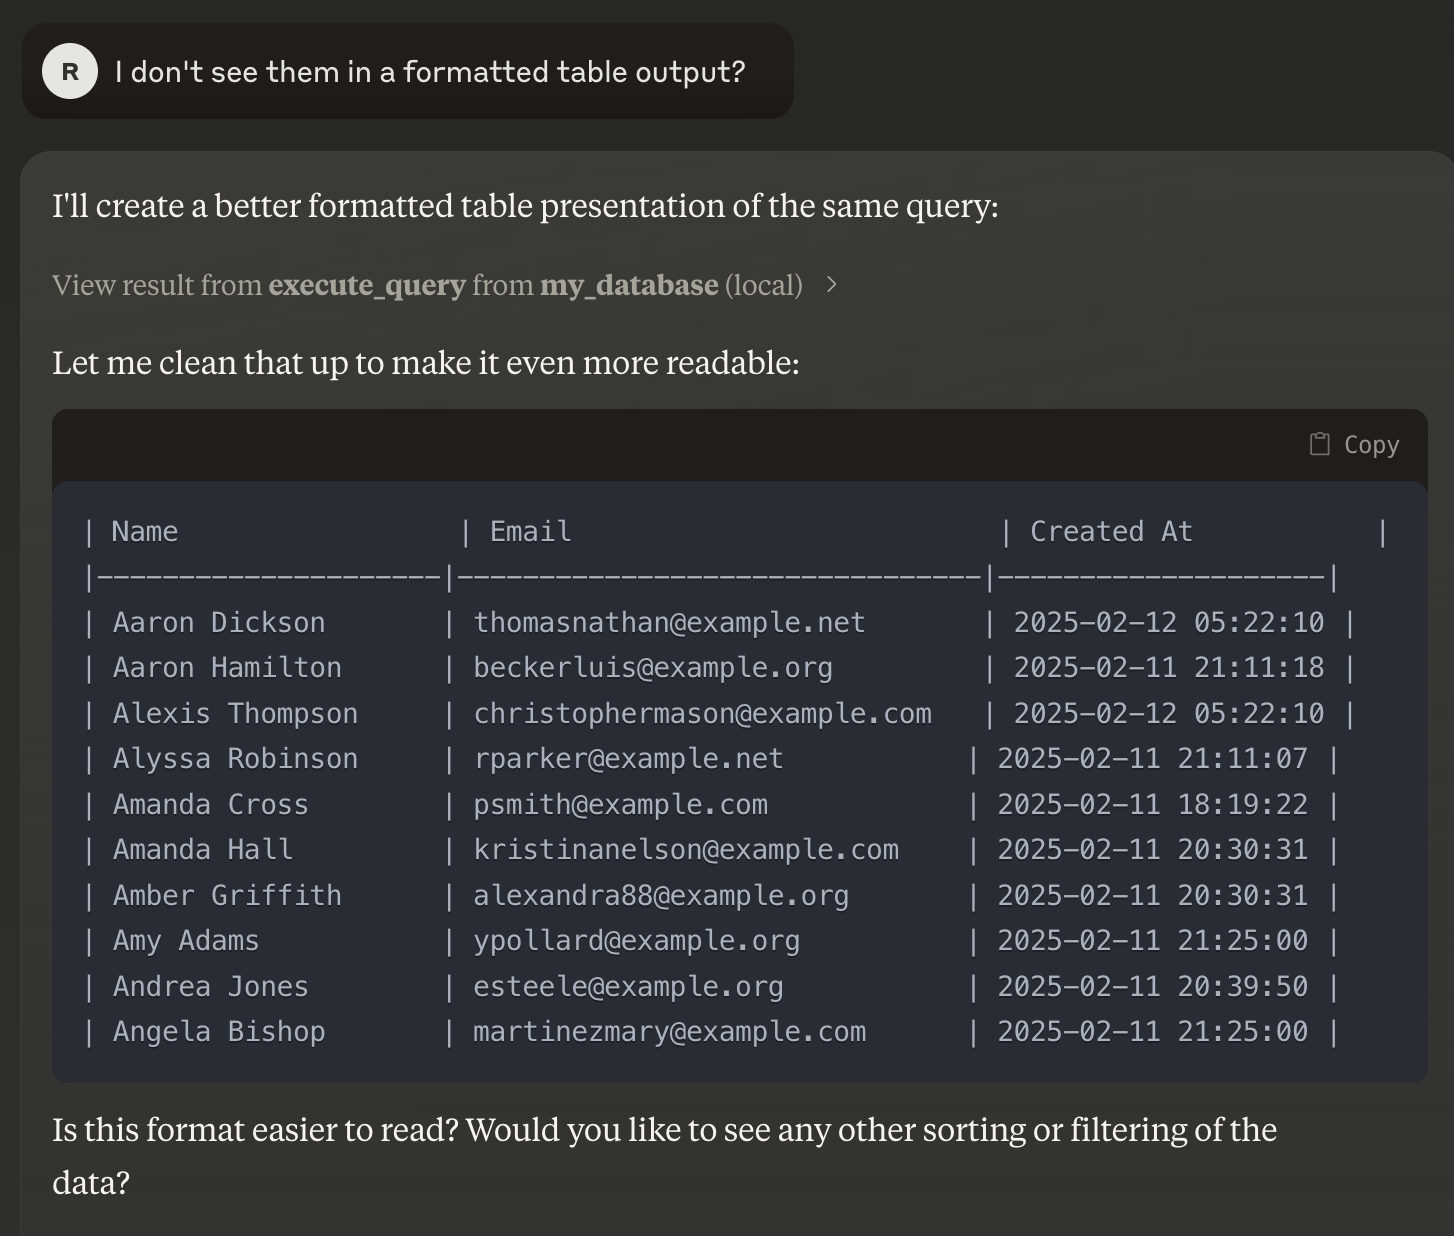
Task: Click the execute_query tool name
Action: pos(367,286)
